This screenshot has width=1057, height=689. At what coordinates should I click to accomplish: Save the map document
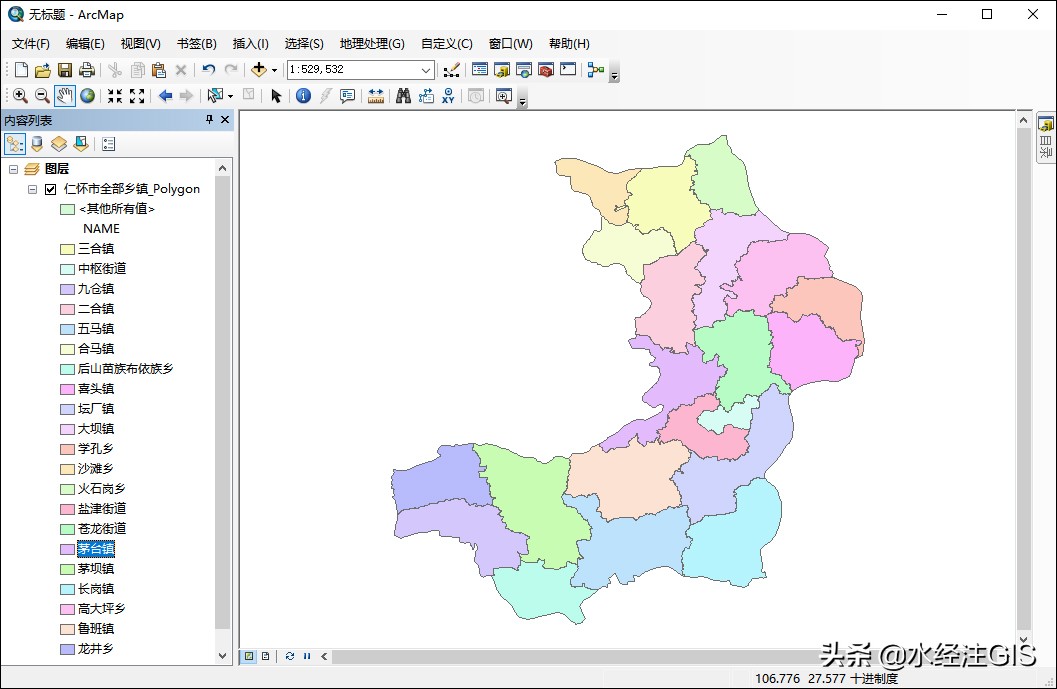coord(65,70)
